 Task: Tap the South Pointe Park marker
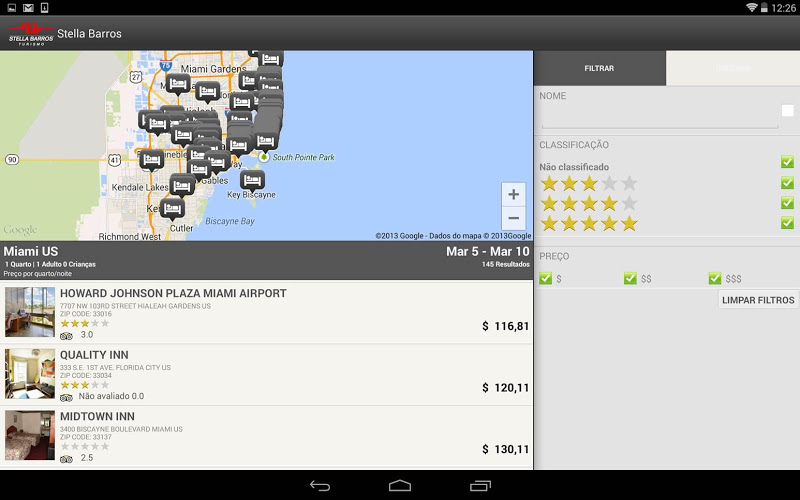(x=264, y=157)
